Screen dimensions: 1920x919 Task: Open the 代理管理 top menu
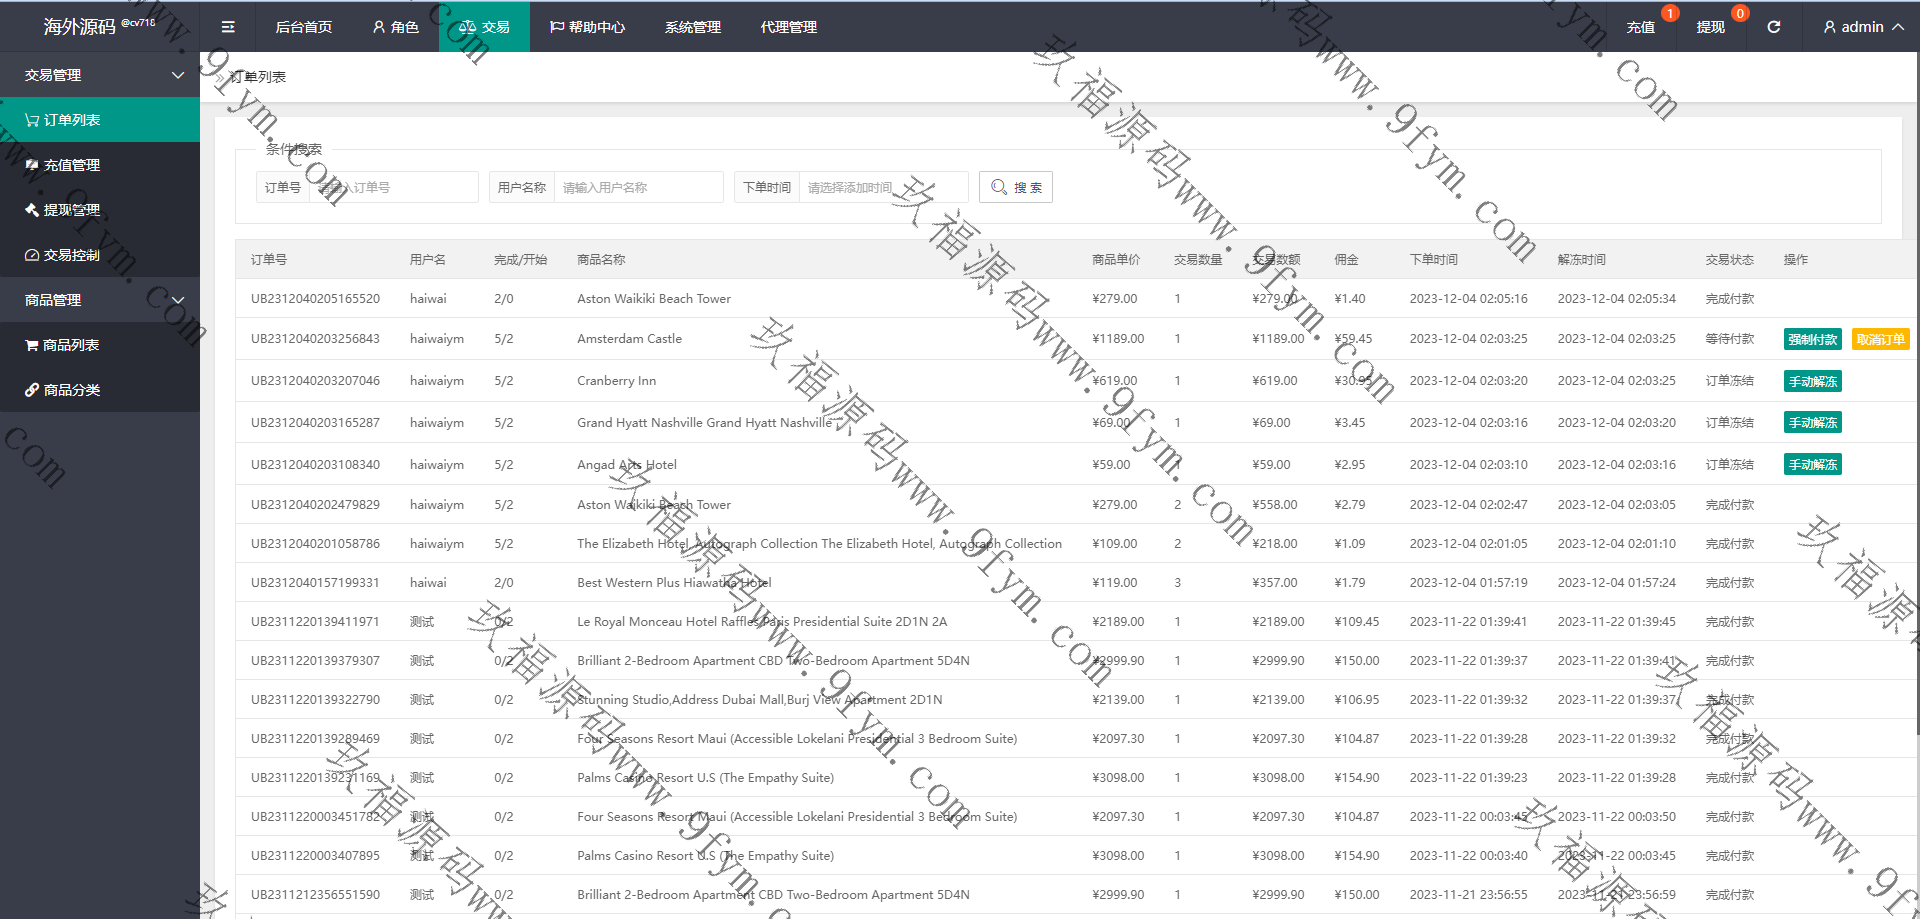coord(788,27)
